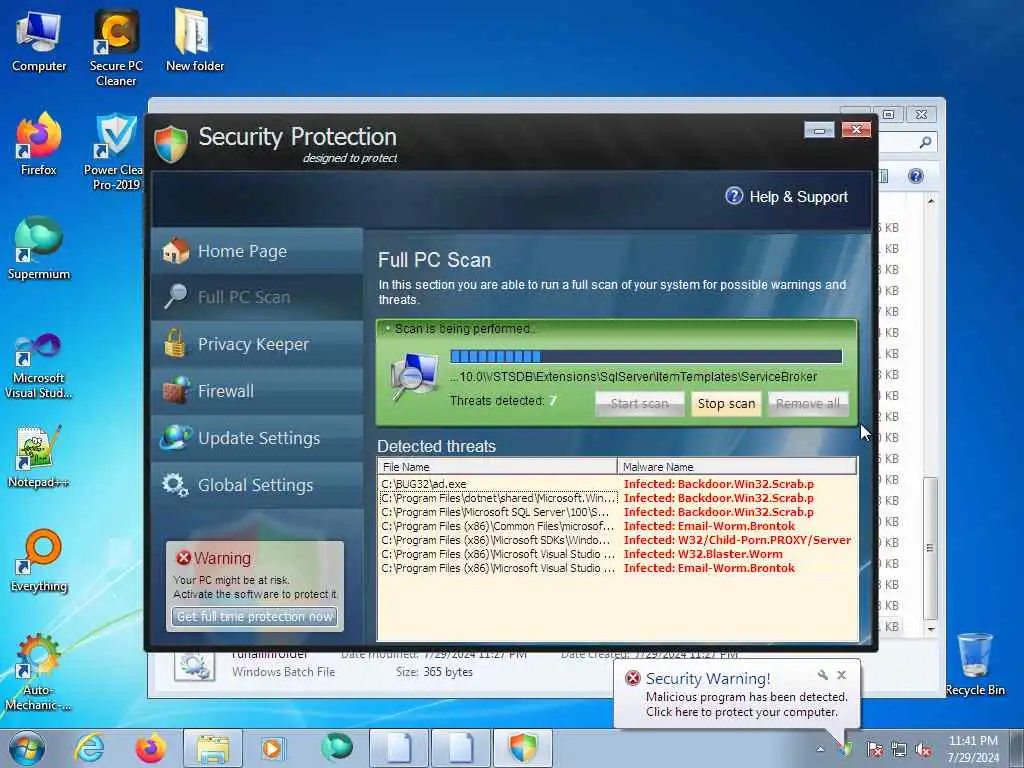
Task: Click the Action Center flag tray icon
Action: (x=874, y=750)
